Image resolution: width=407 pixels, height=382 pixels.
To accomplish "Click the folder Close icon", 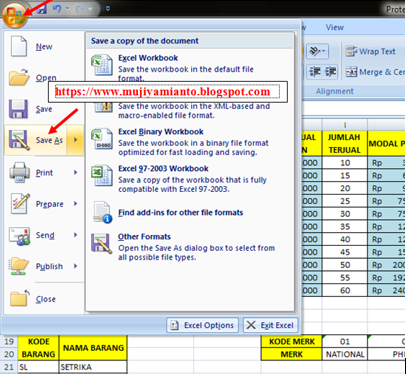I will coord(19,298).
